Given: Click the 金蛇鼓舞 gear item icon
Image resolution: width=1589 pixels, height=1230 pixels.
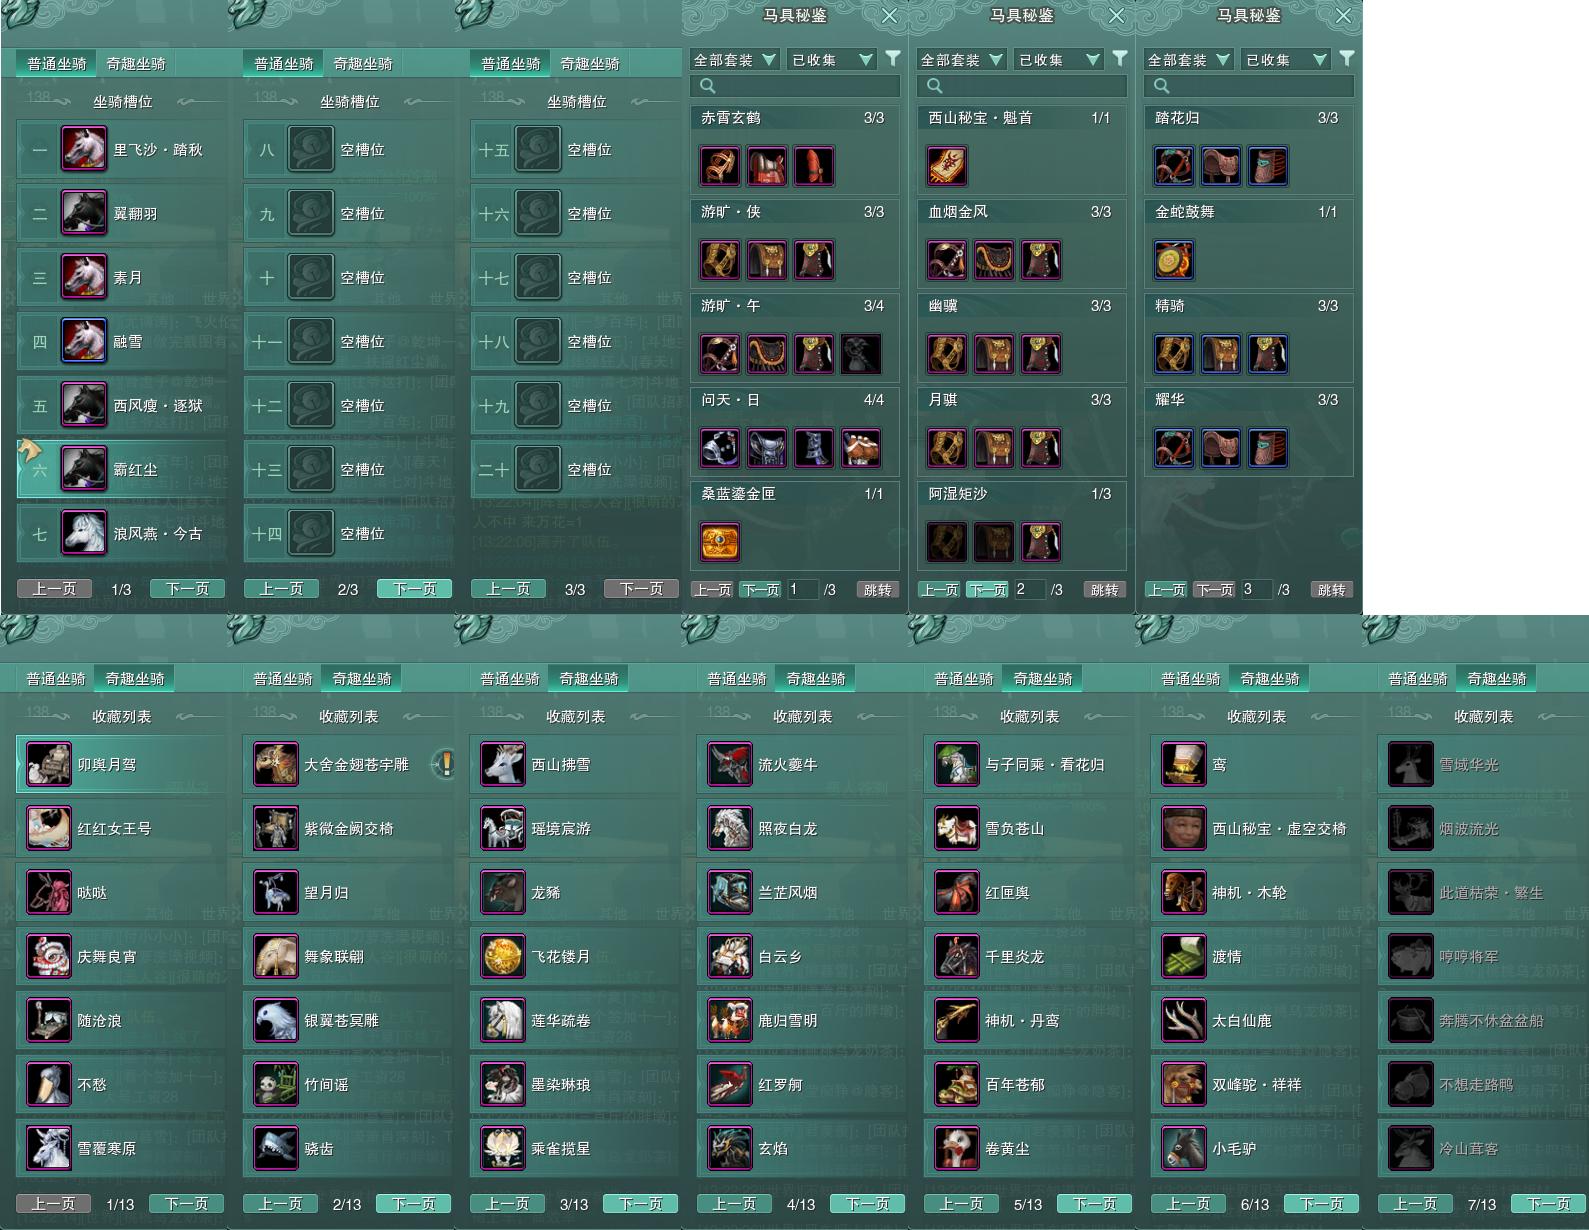Looking at the screenshot, I should pyautogui.click(x=1174, y=260).
